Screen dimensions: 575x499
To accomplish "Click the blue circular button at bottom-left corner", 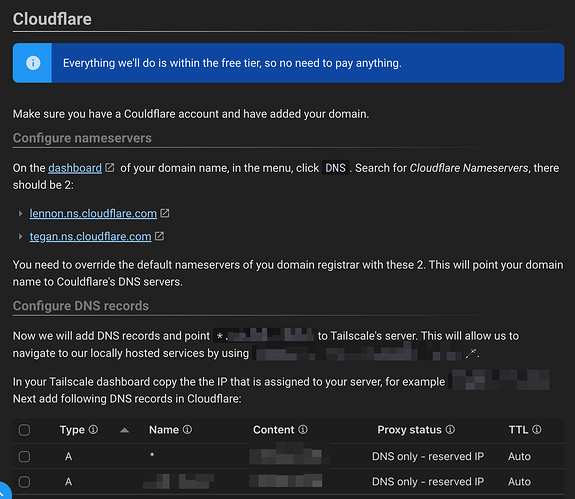I will tap(3, 492).
